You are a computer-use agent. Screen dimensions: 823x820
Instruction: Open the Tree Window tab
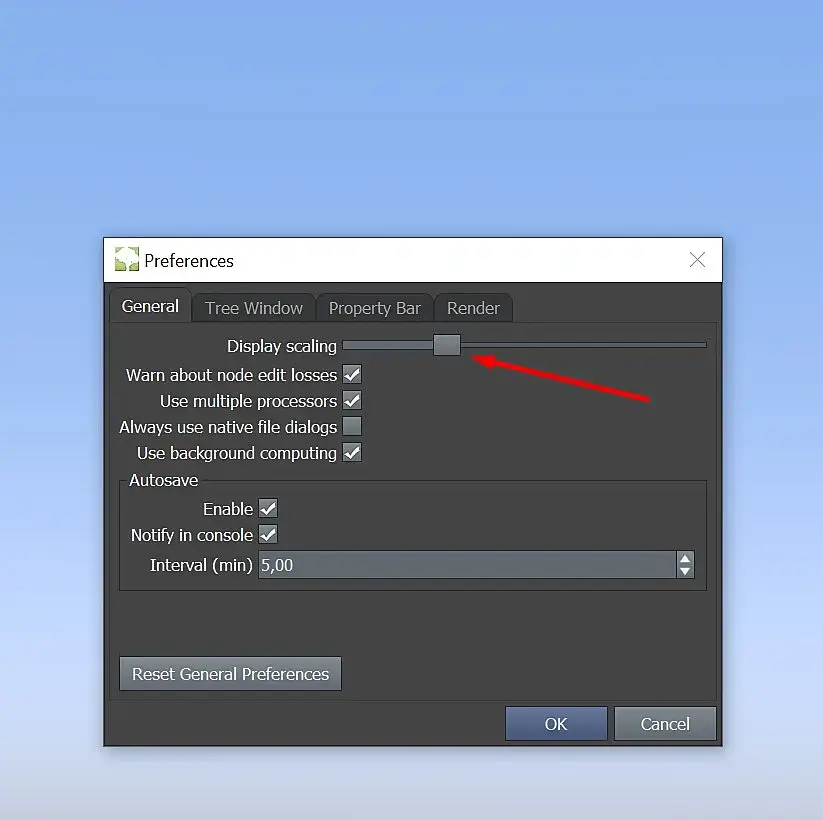point(254,308)
